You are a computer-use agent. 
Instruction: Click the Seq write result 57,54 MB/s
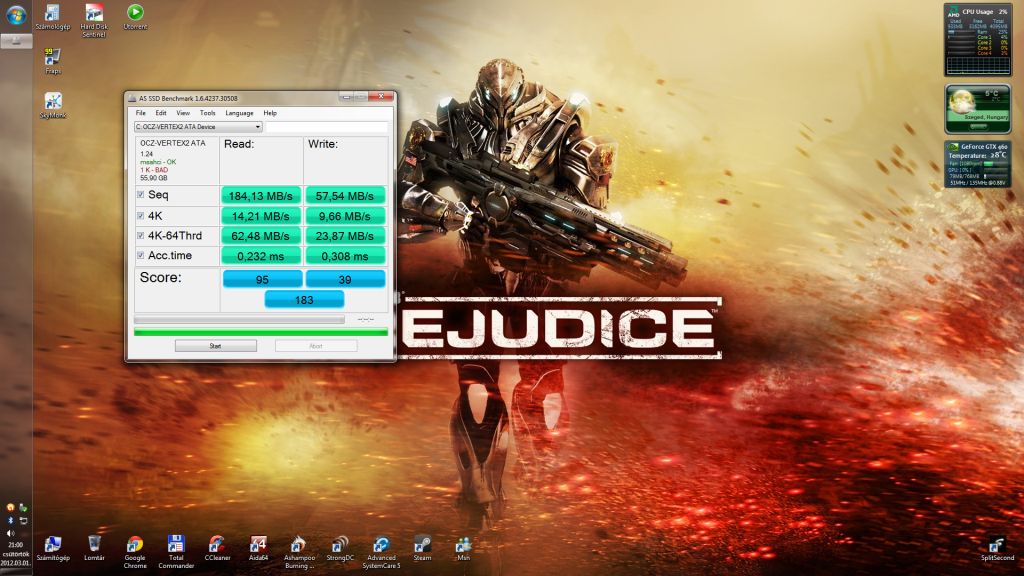(x=345, y=195)
